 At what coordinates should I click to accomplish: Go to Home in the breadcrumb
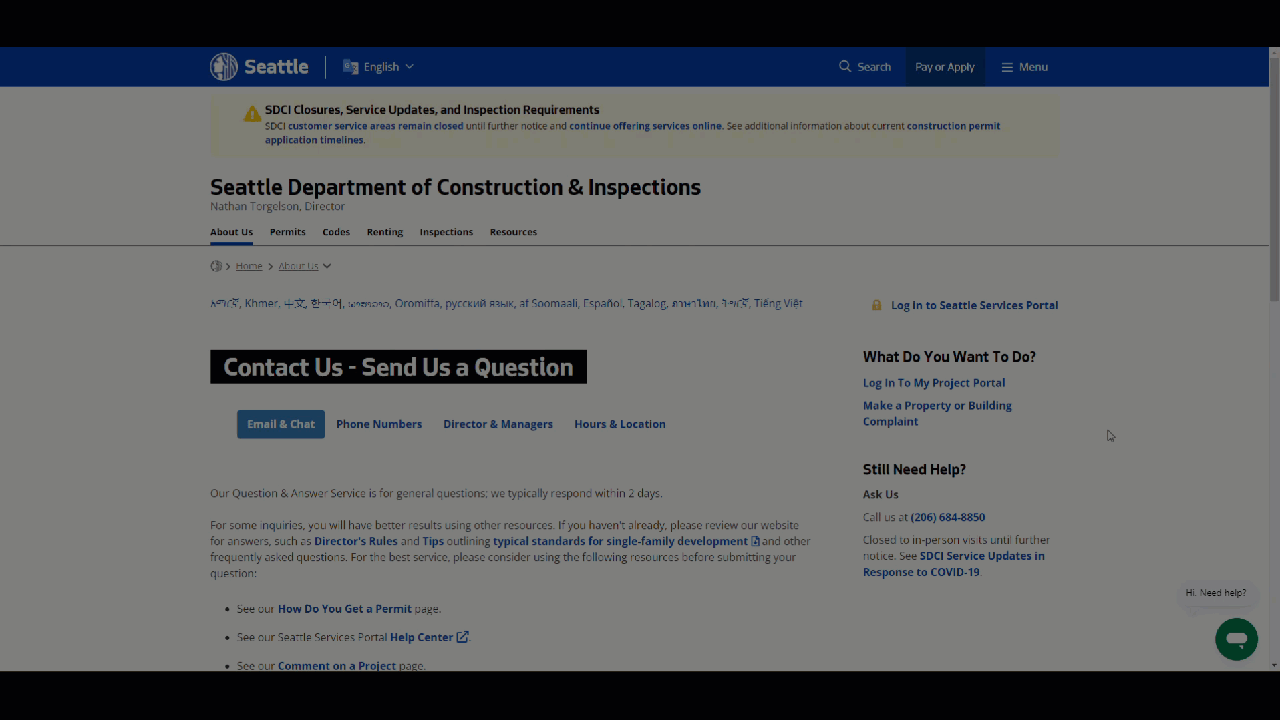click(x=249, y=266)
